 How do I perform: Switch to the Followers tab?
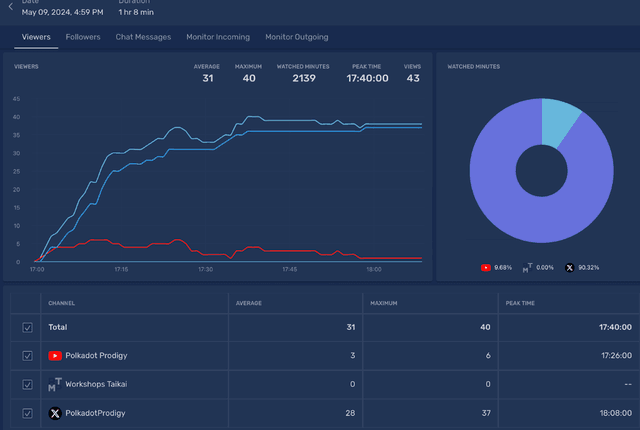click(83, 37)
